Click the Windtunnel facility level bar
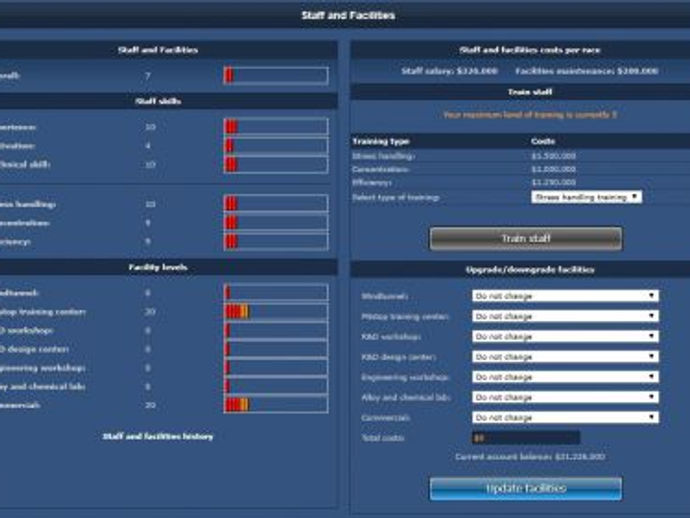Image resolution: width=690 pixels, height=518 pixels. [x=276, y=293]
